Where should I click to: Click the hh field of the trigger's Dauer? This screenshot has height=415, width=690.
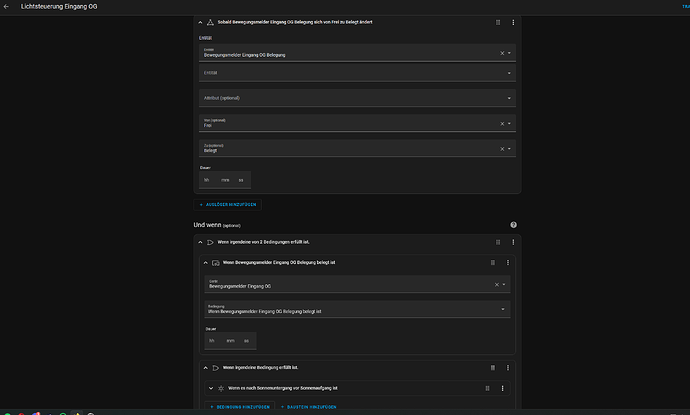207,180
